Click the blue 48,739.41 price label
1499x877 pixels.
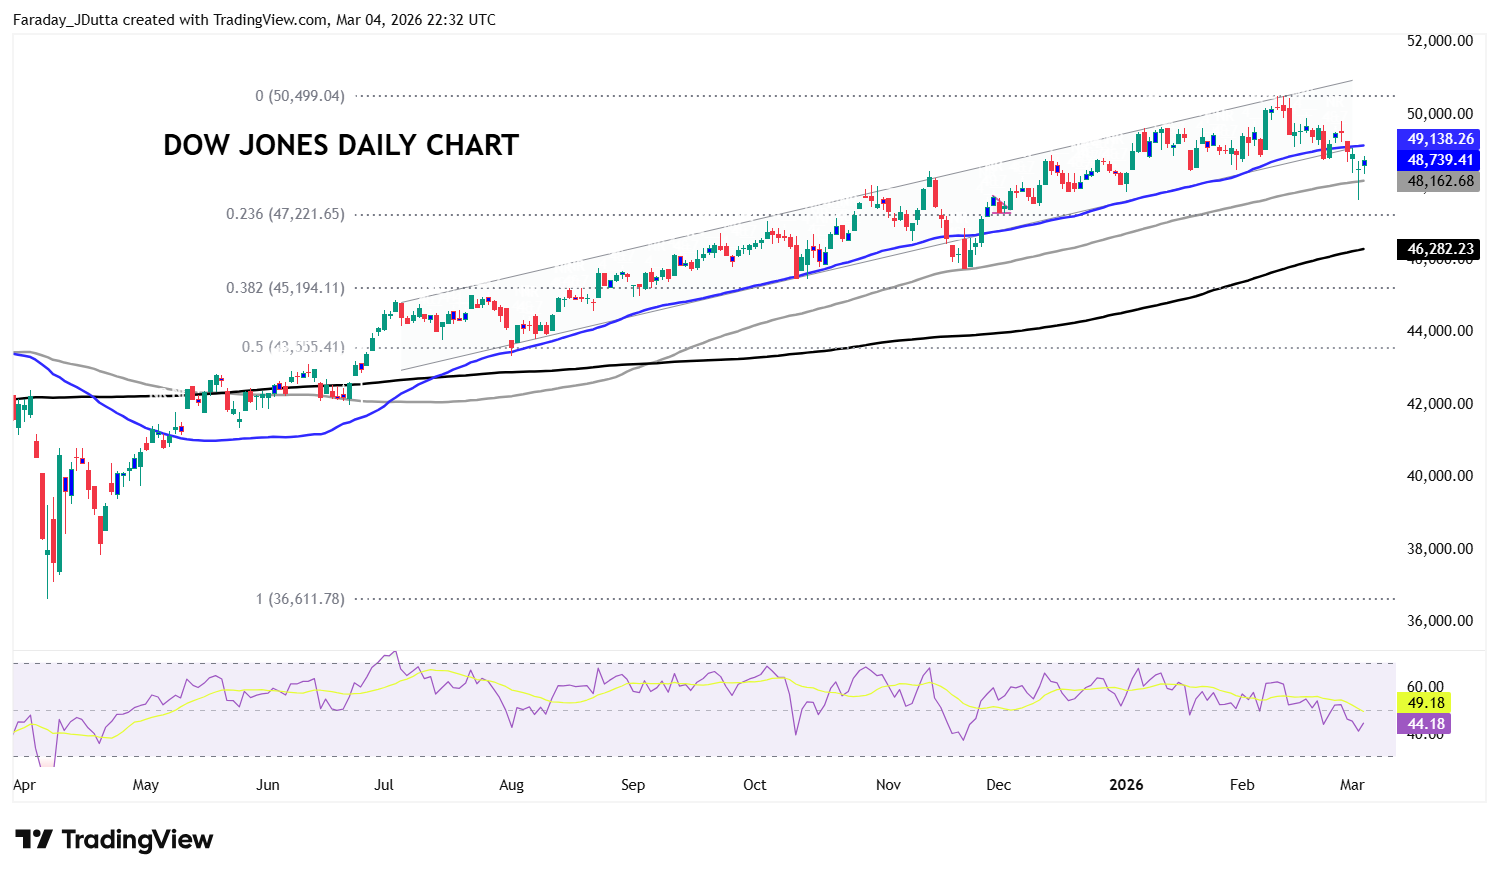(x=1438, y=160)
